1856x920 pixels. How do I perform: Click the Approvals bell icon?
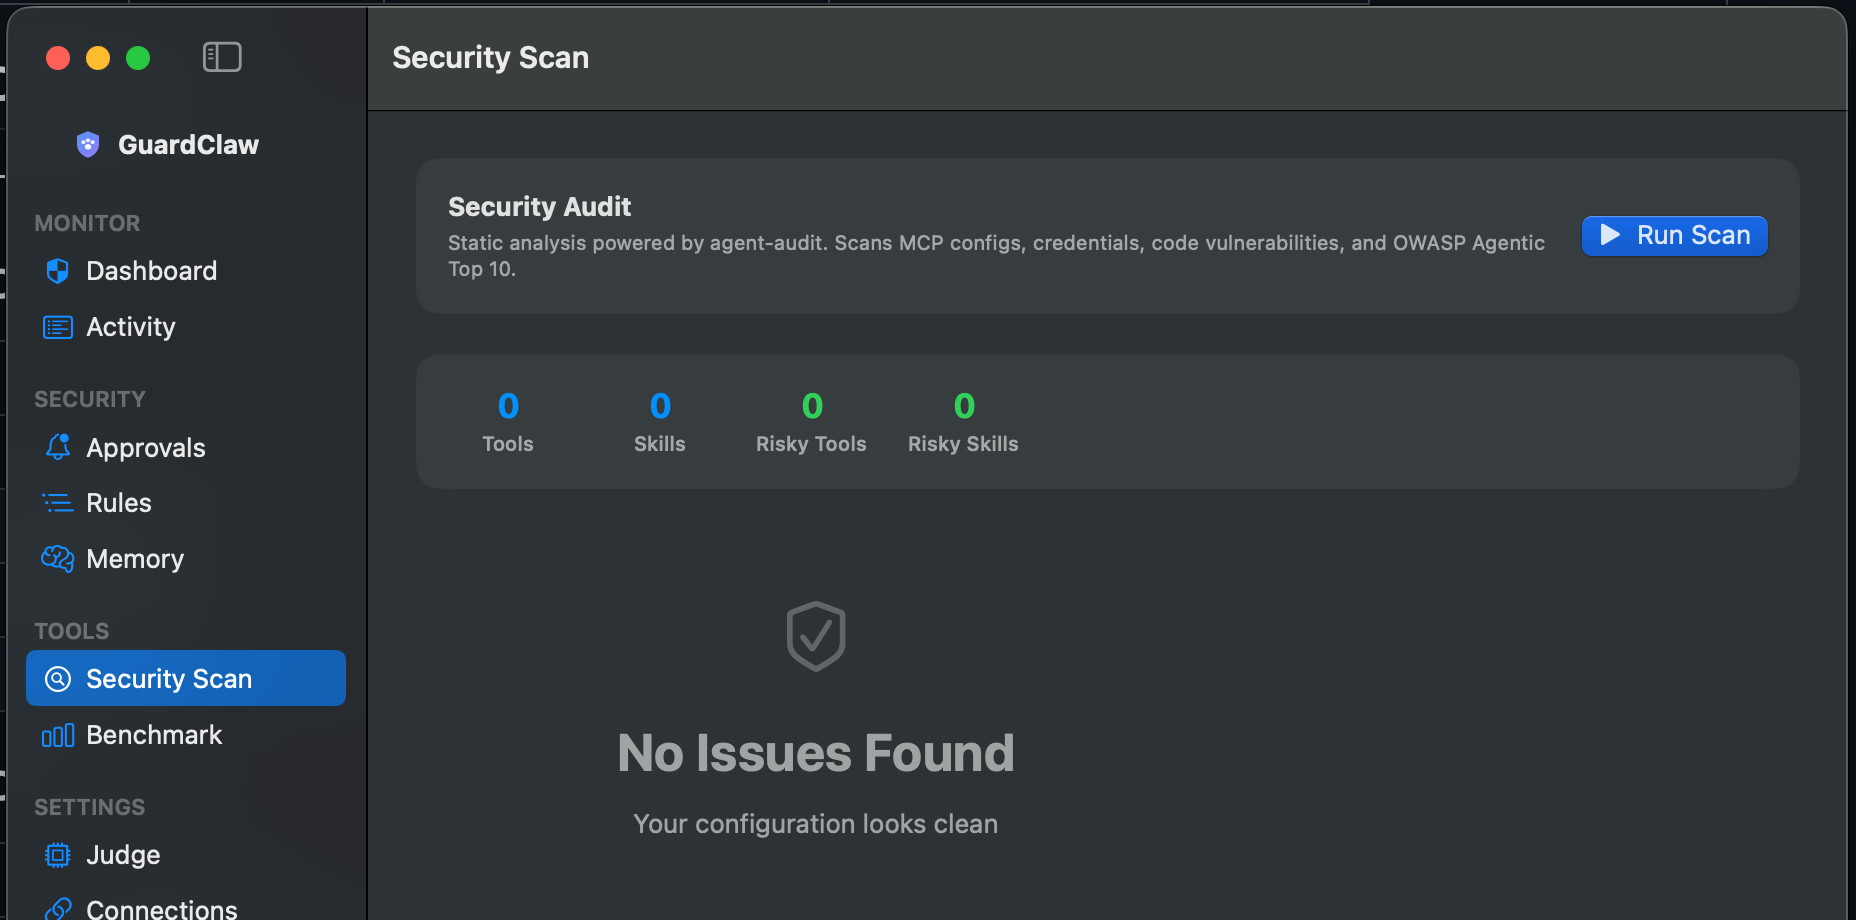tap(57, 447)
